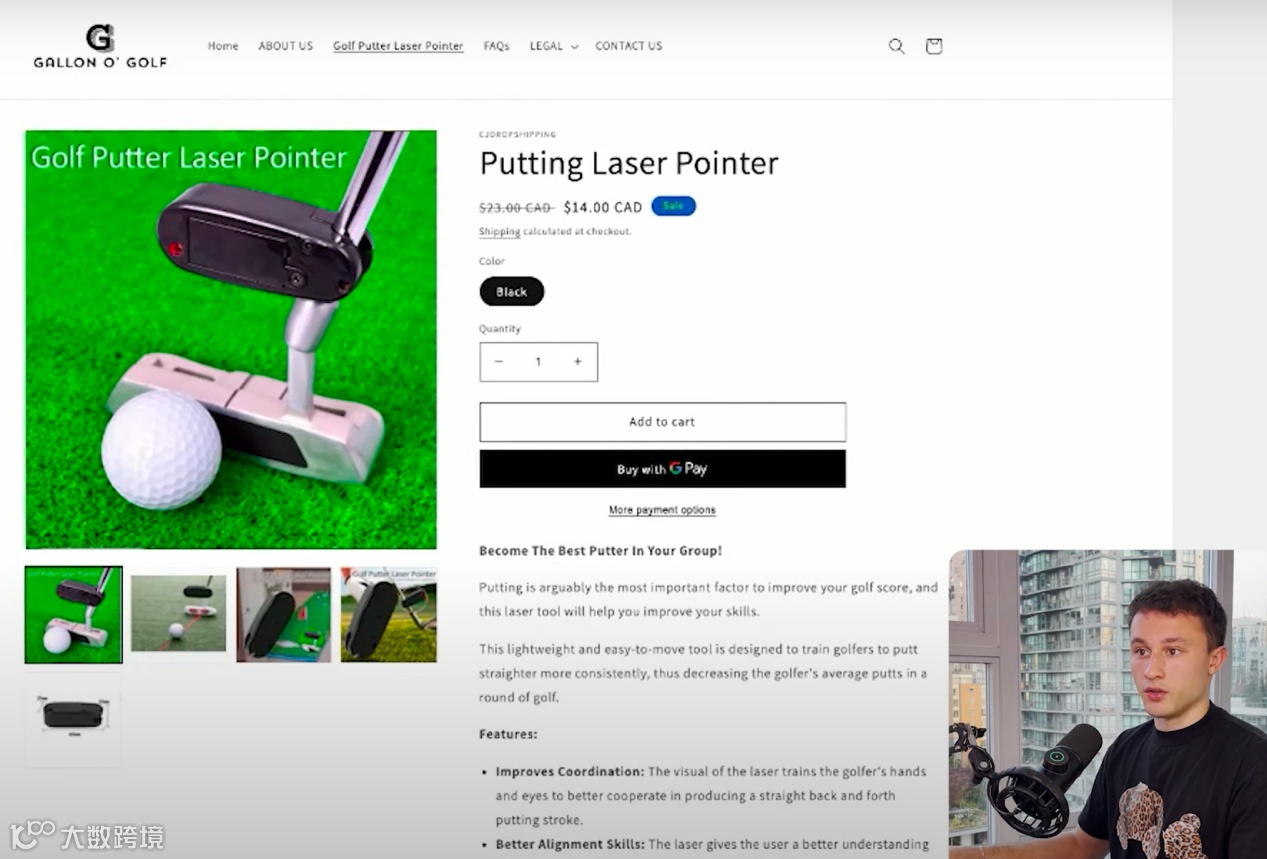Decrease quantity with the minus icon
The height and width of the screenshot is (859, 1267).
[x=499, y=362]
